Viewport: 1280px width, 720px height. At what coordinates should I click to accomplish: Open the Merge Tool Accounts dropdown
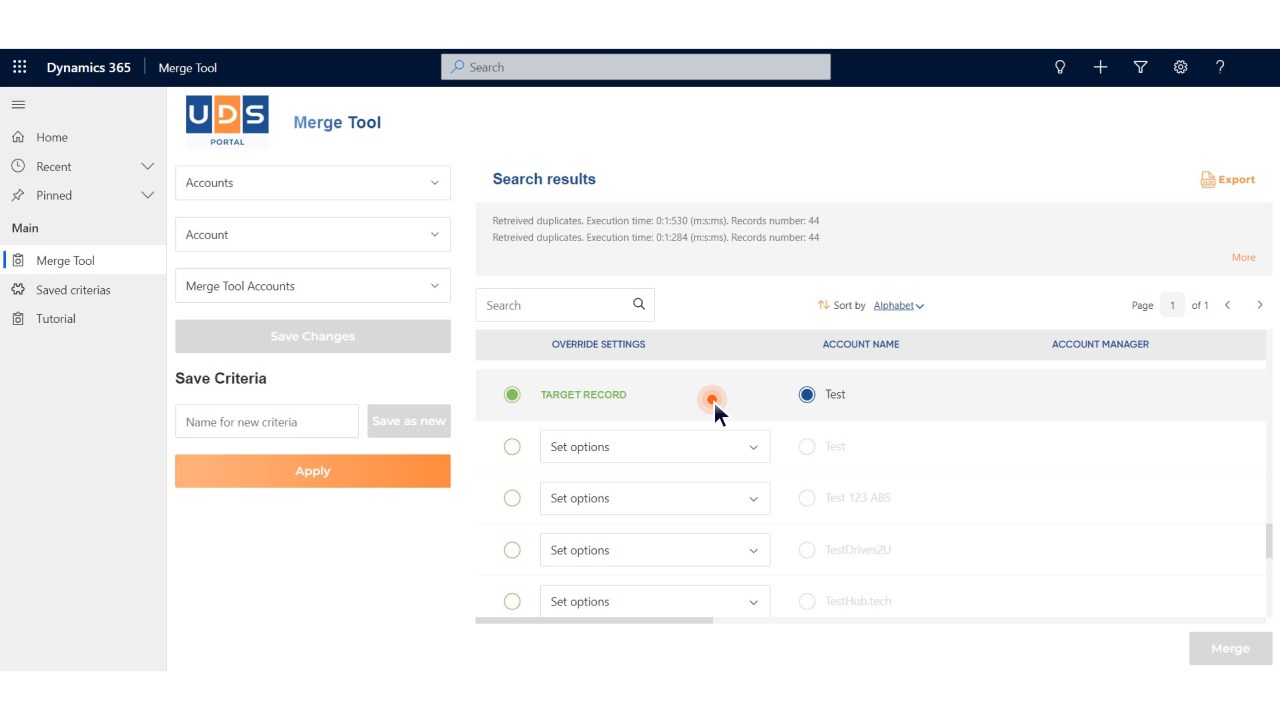313,286
